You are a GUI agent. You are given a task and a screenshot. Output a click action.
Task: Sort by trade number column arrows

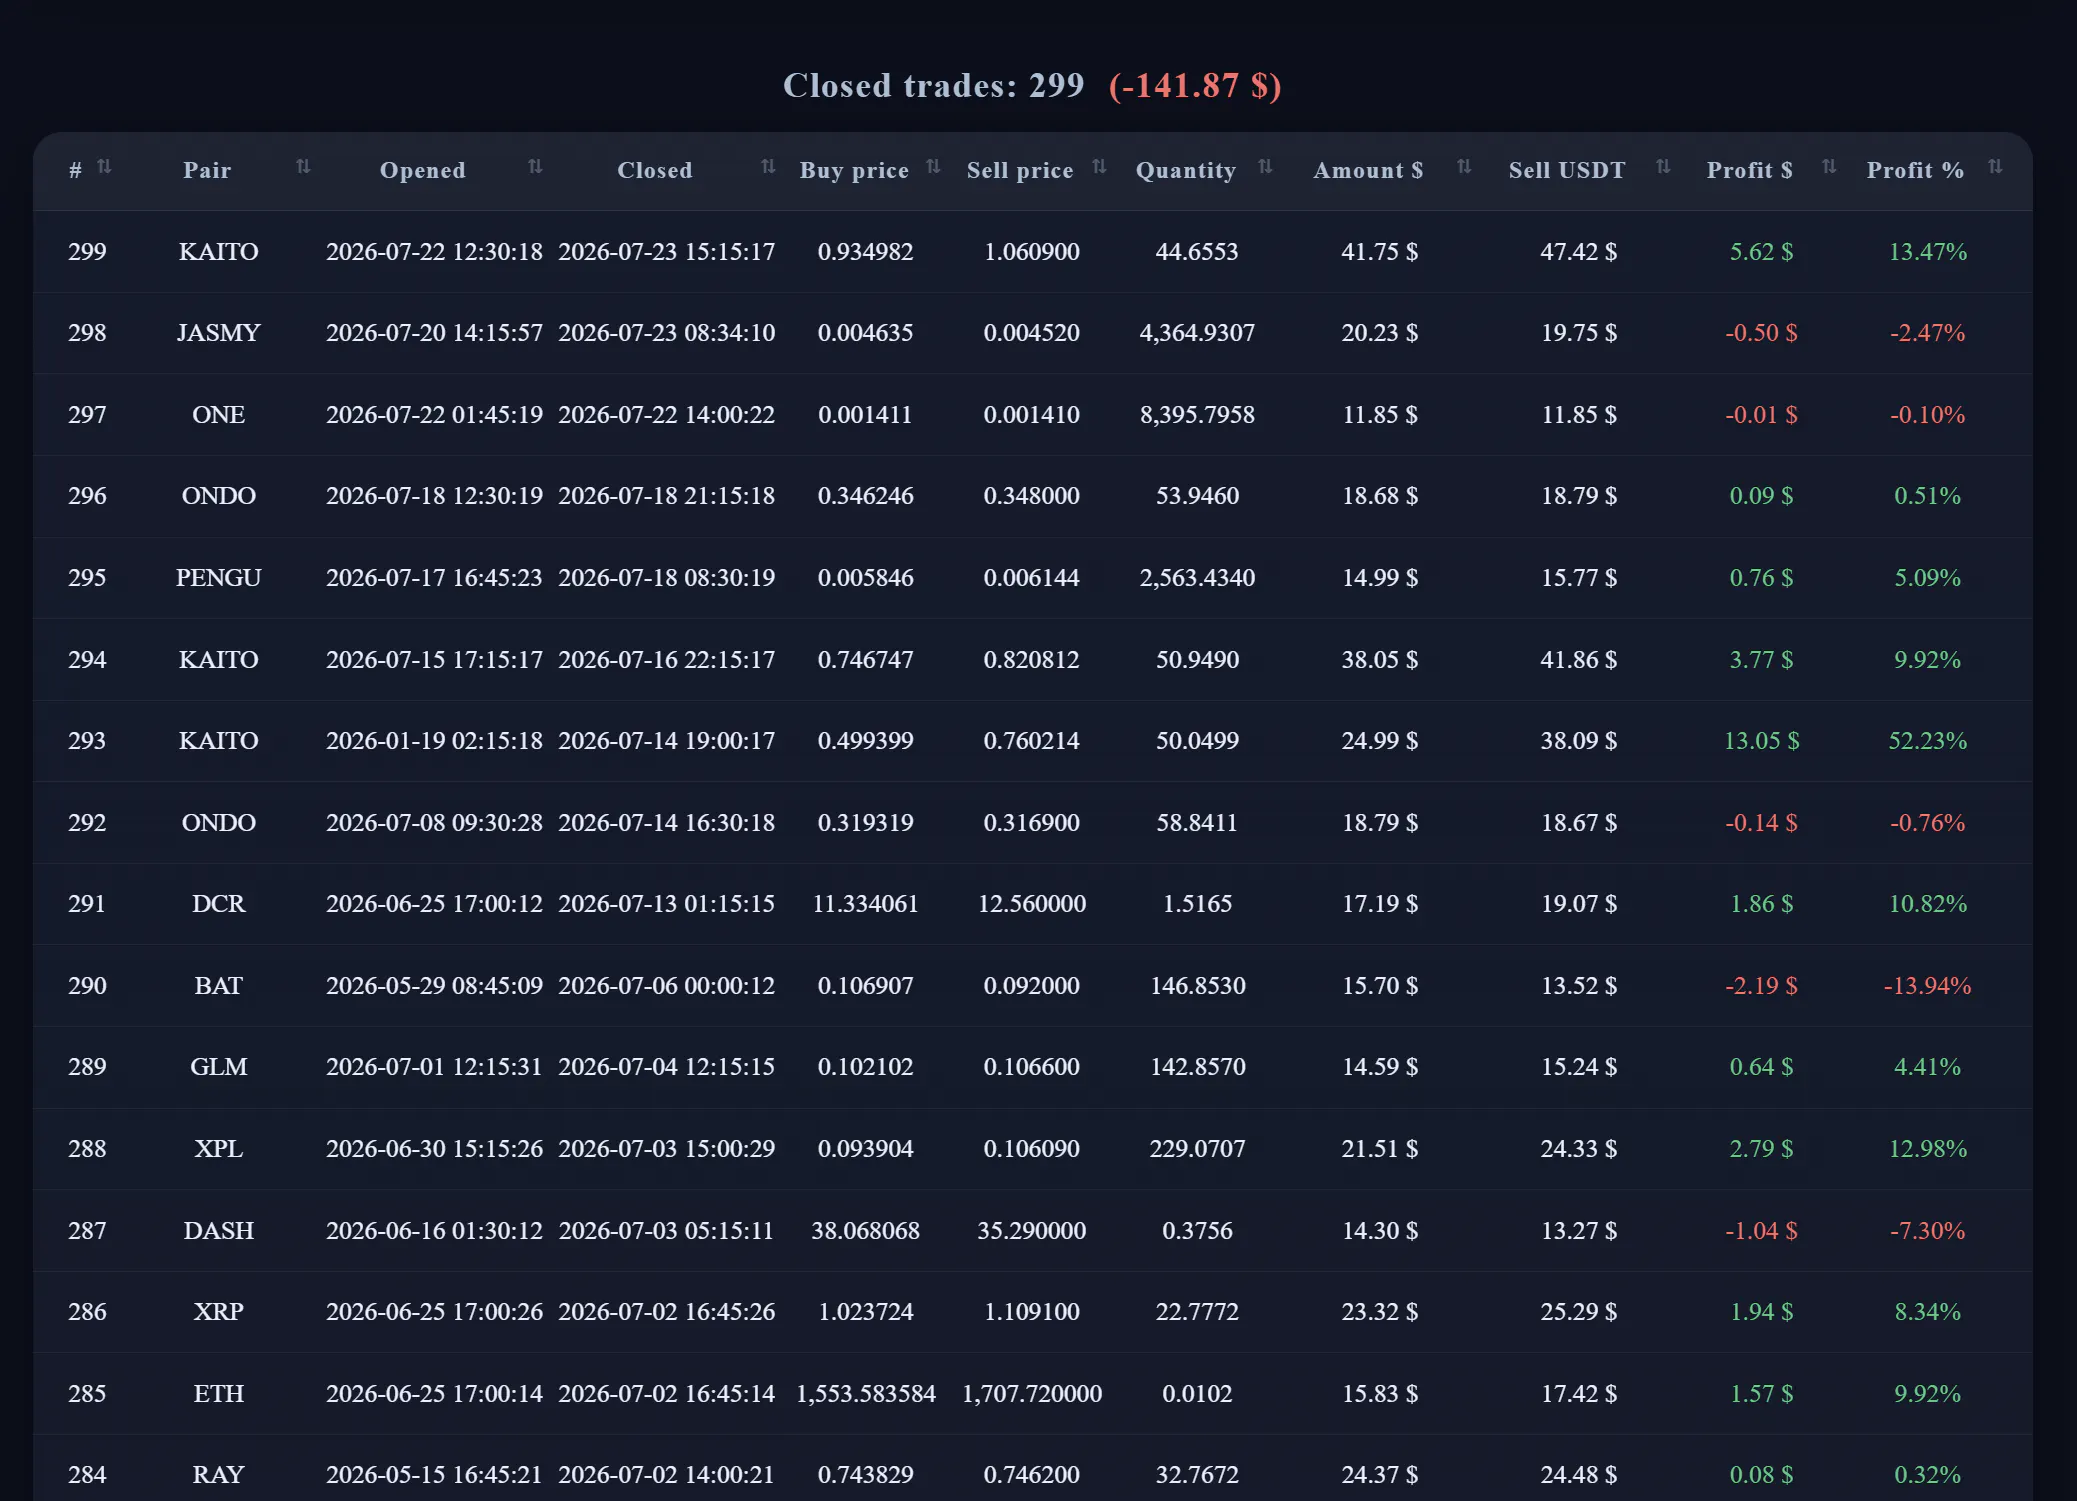(104, 167)
